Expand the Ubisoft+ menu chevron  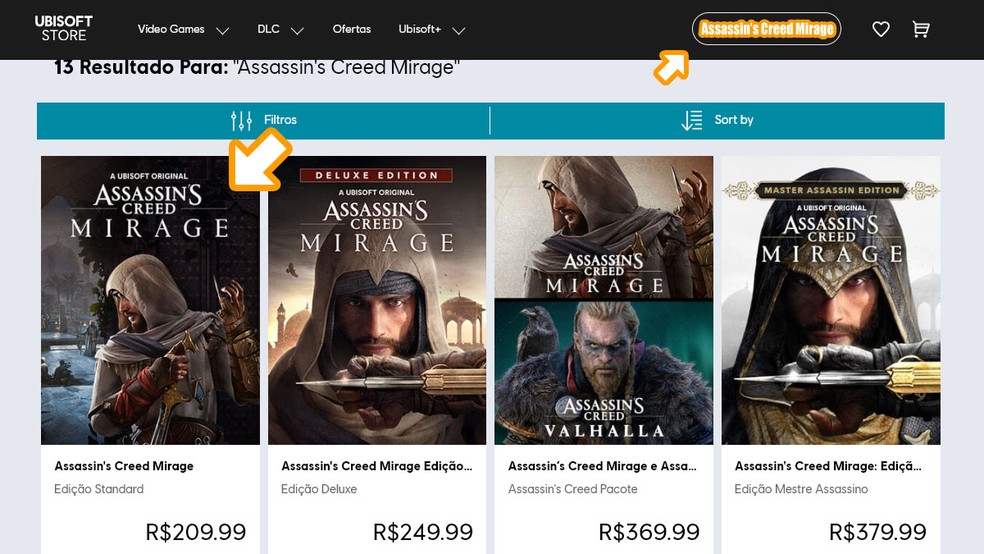458,31
